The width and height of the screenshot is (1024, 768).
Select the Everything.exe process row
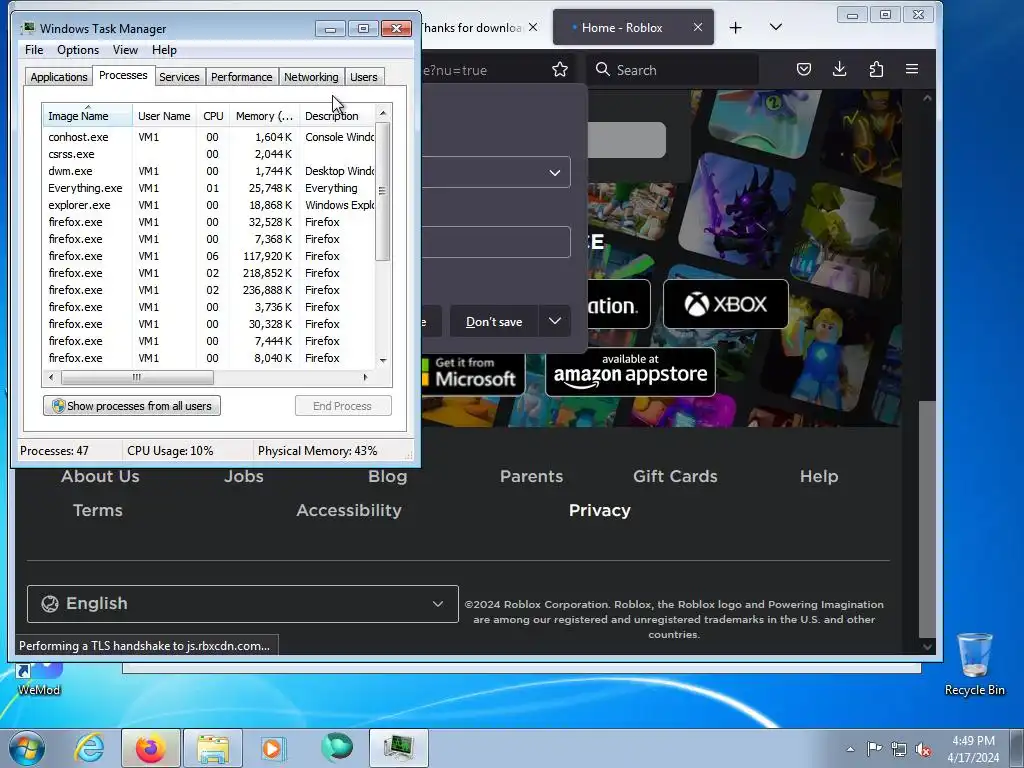pyautogui.click(x=209, y=188)
